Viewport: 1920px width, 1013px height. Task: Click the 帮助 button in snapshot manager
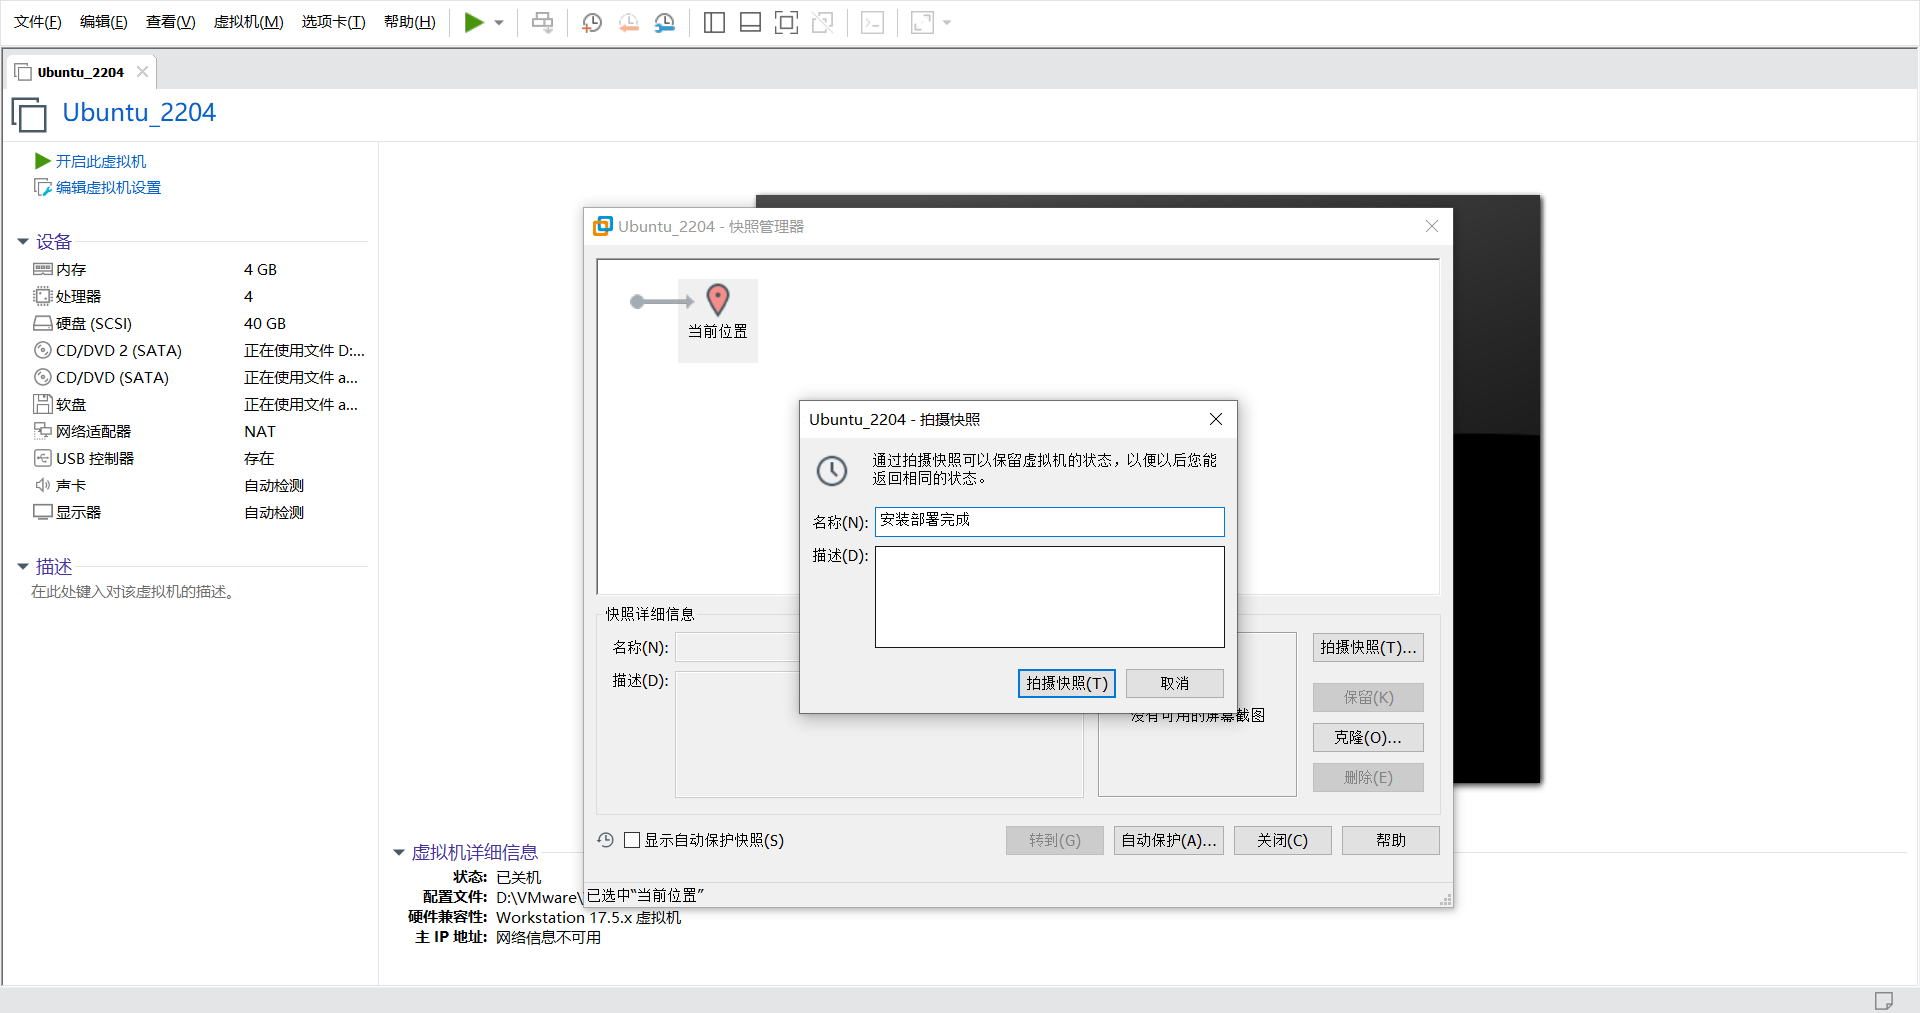coord(1391,841)
